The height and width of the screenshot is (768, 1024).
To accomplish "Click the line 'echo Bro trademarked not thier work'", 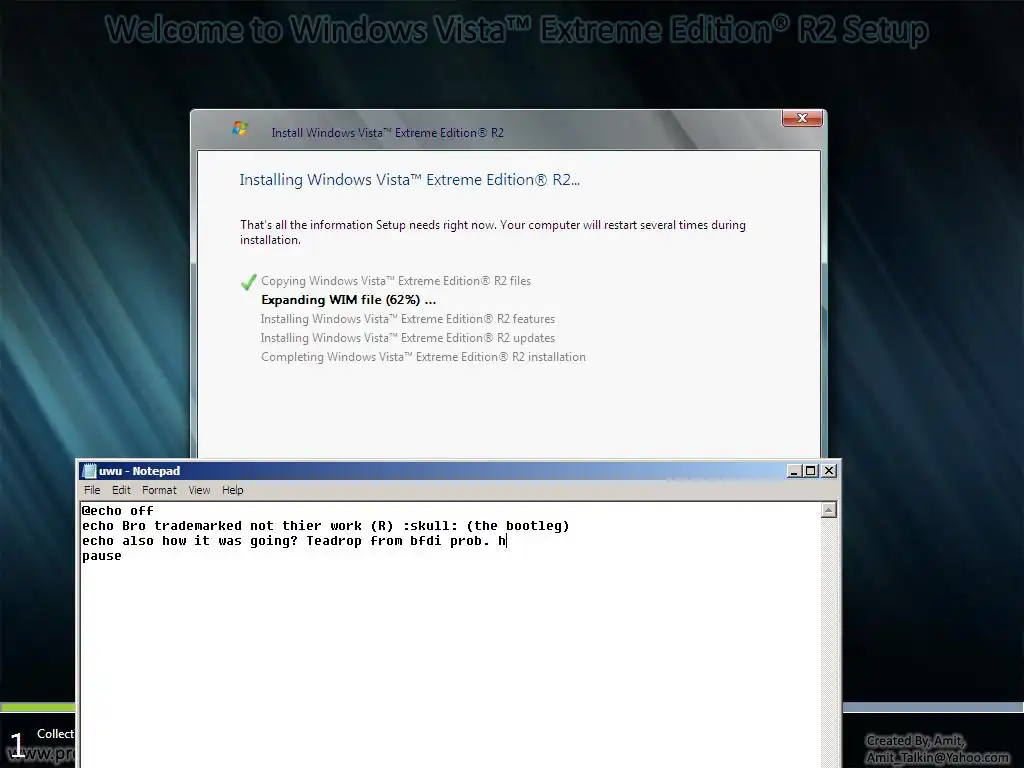I will click(x=325, y=526).
